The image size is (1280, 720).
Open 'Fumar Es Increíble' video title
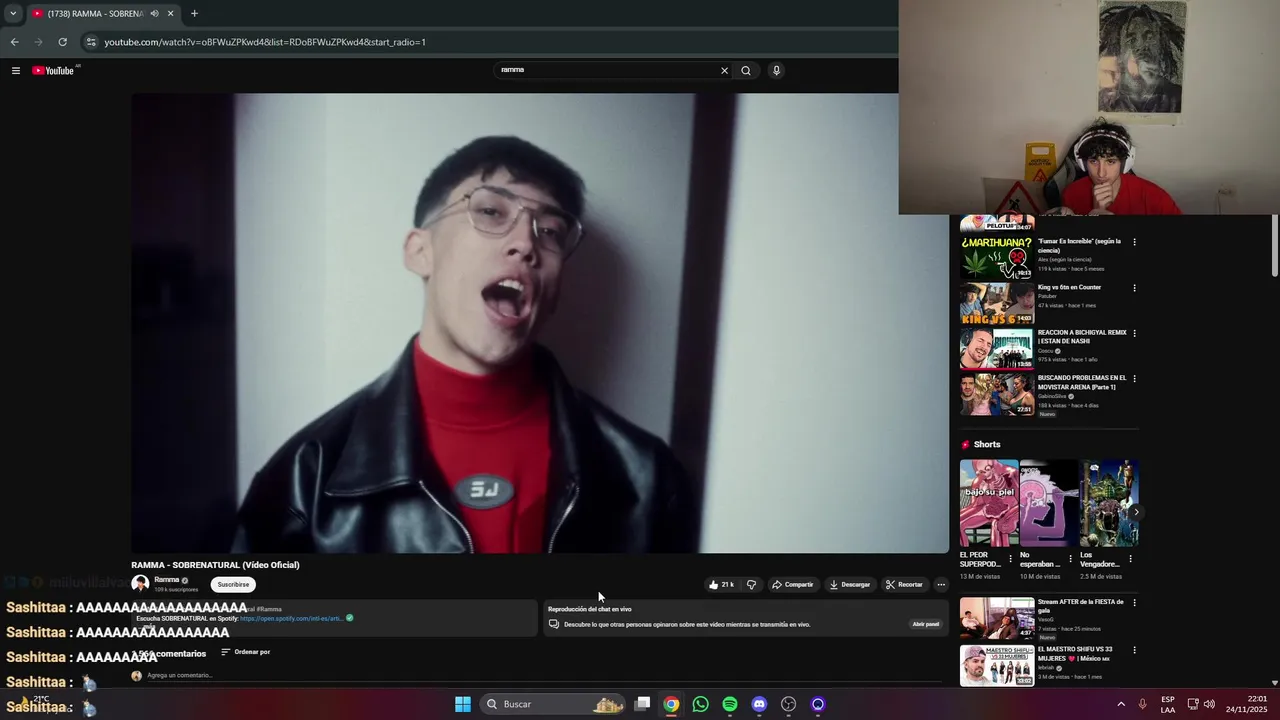tap(1079, 245)
